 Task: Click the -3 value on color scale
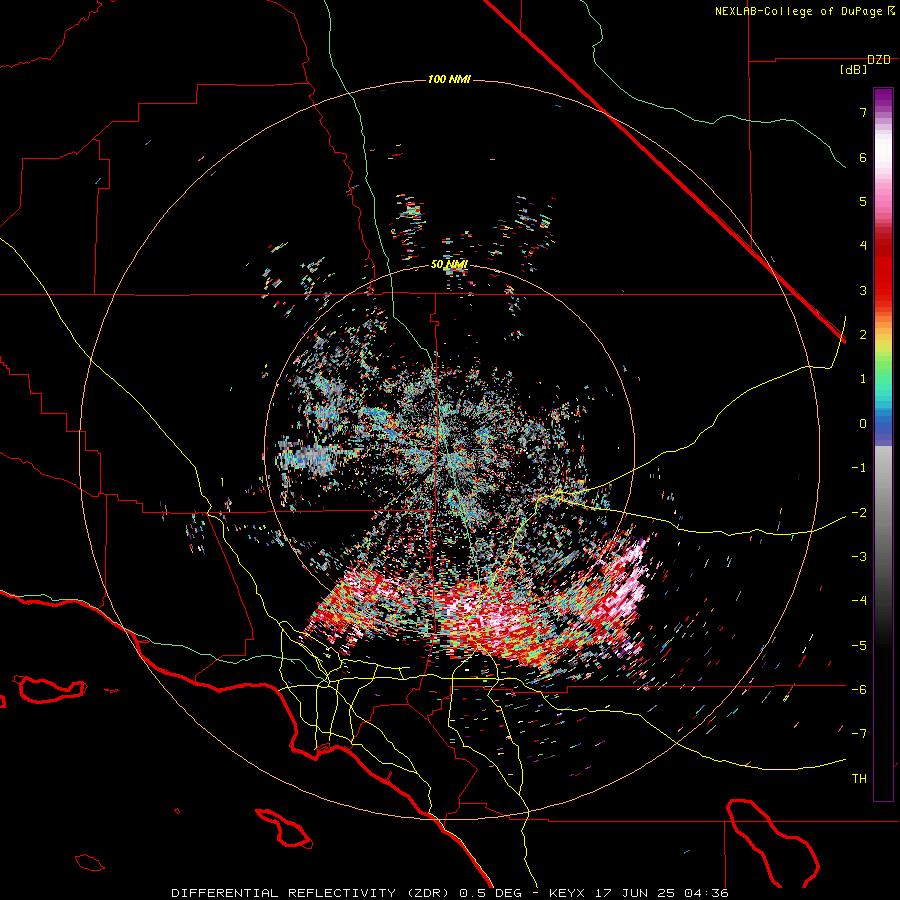pos(859,557)
